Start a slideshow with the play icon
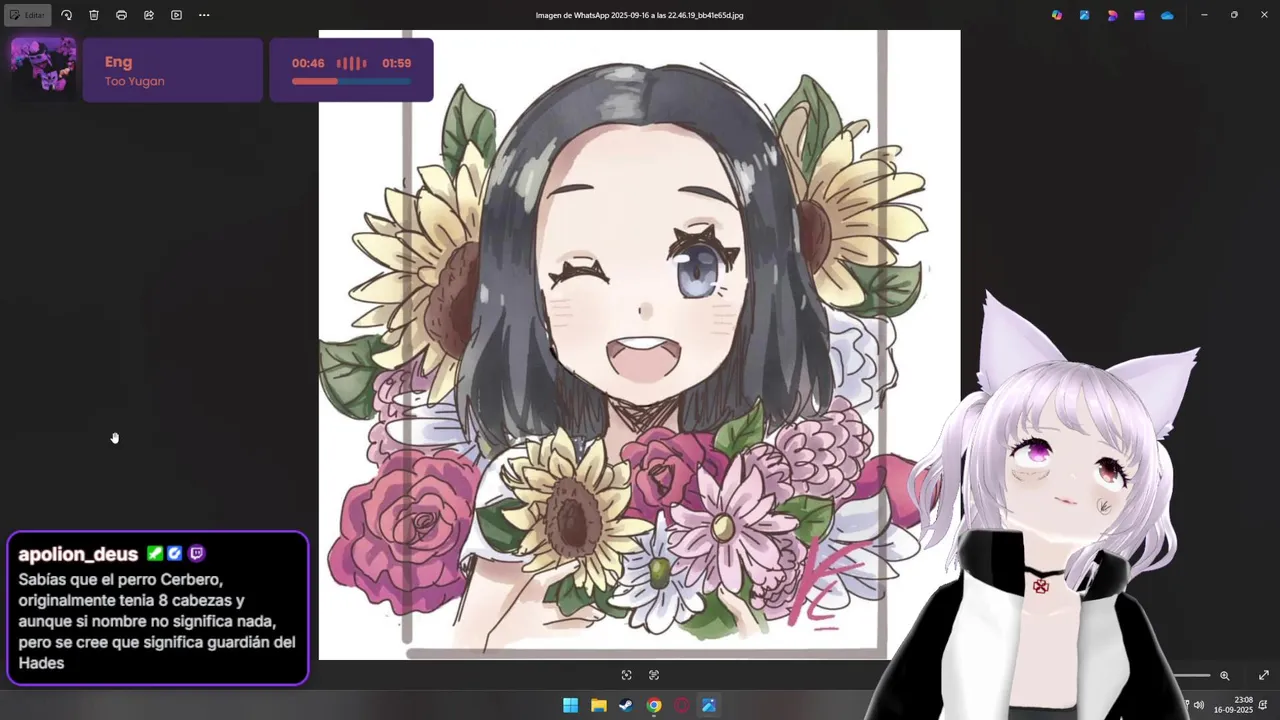This screenshot has width=1280, height=720. tap(176, 15)
